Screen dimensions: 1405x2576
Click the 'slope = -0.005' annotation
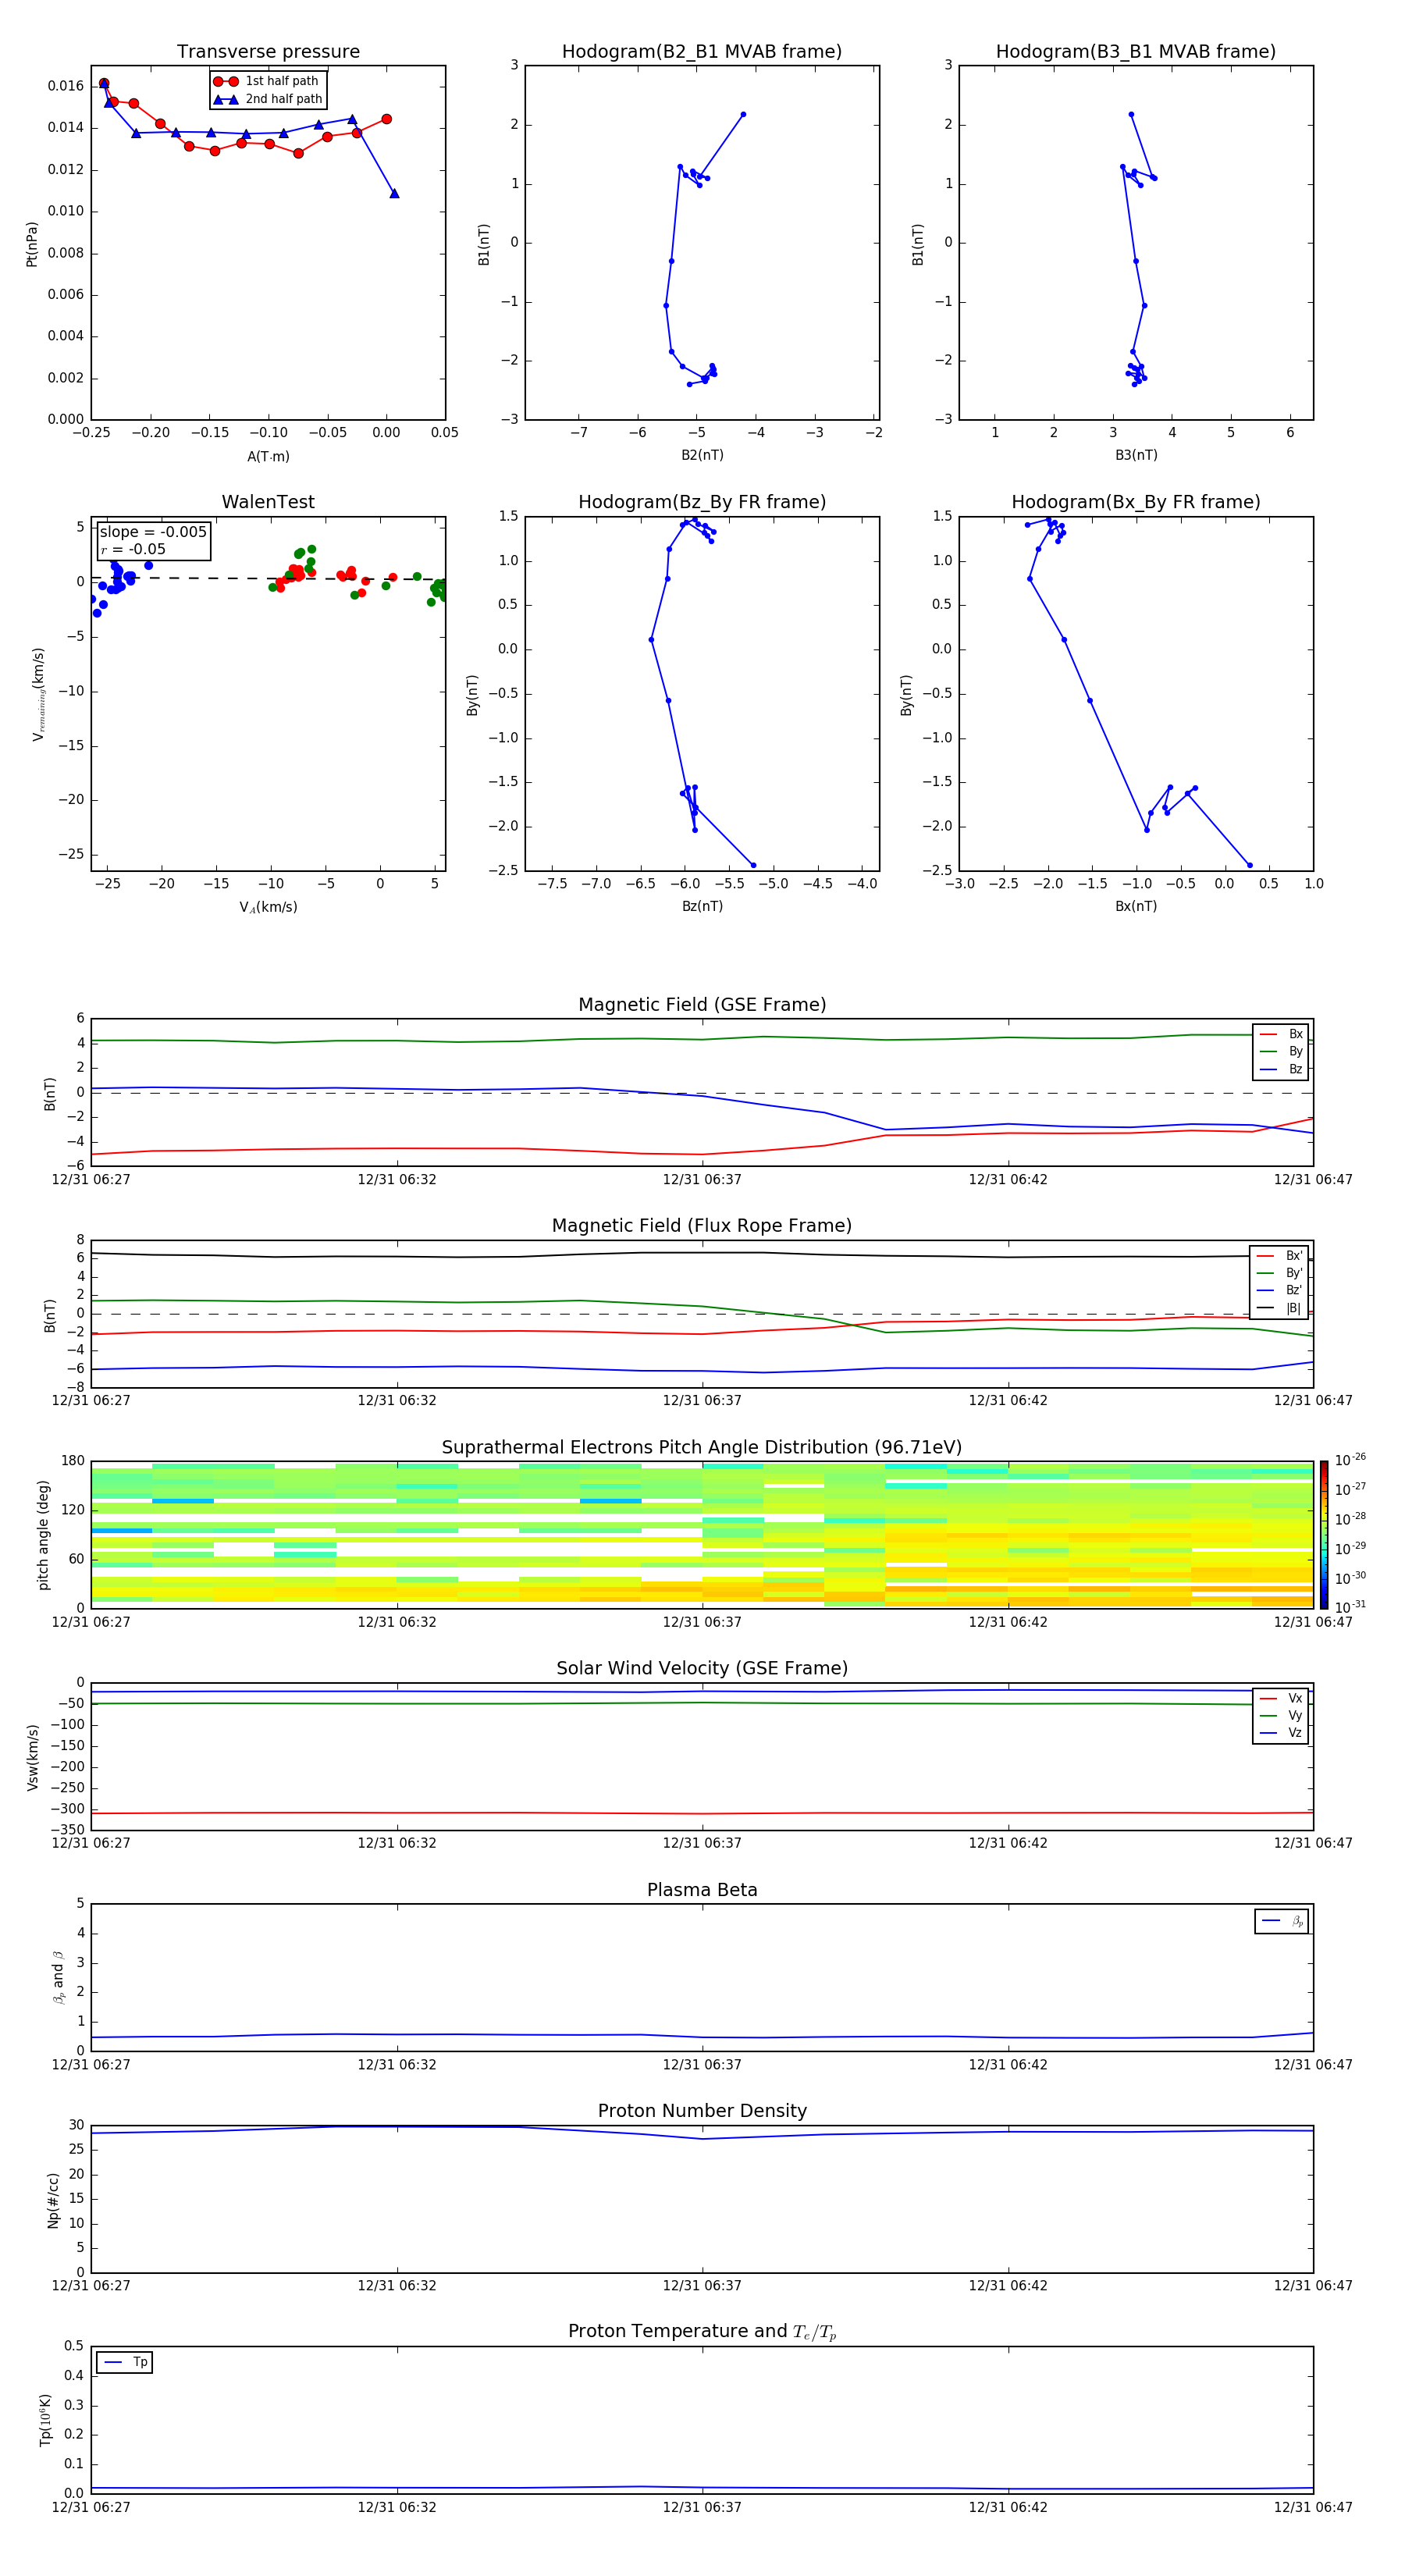tap(153, 532)
